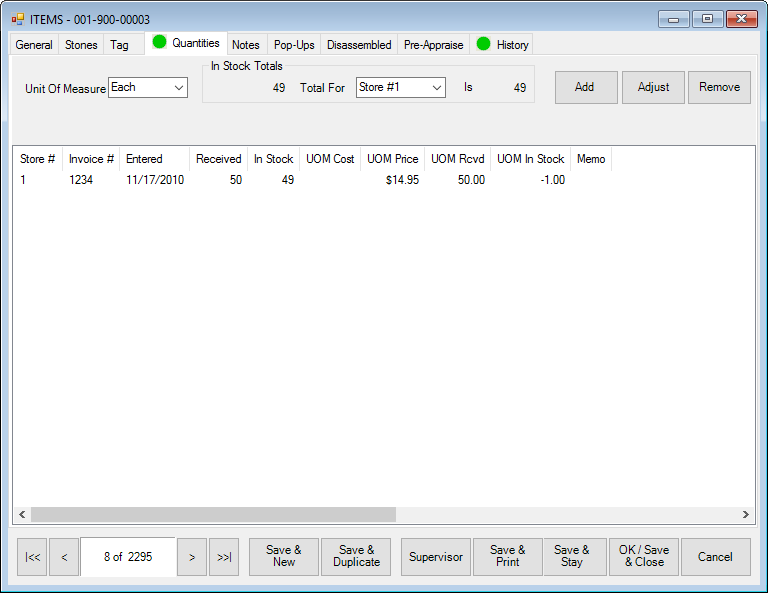Click the Remove button
This screenshot has height=593, width=768.
[x=719, y=87]
